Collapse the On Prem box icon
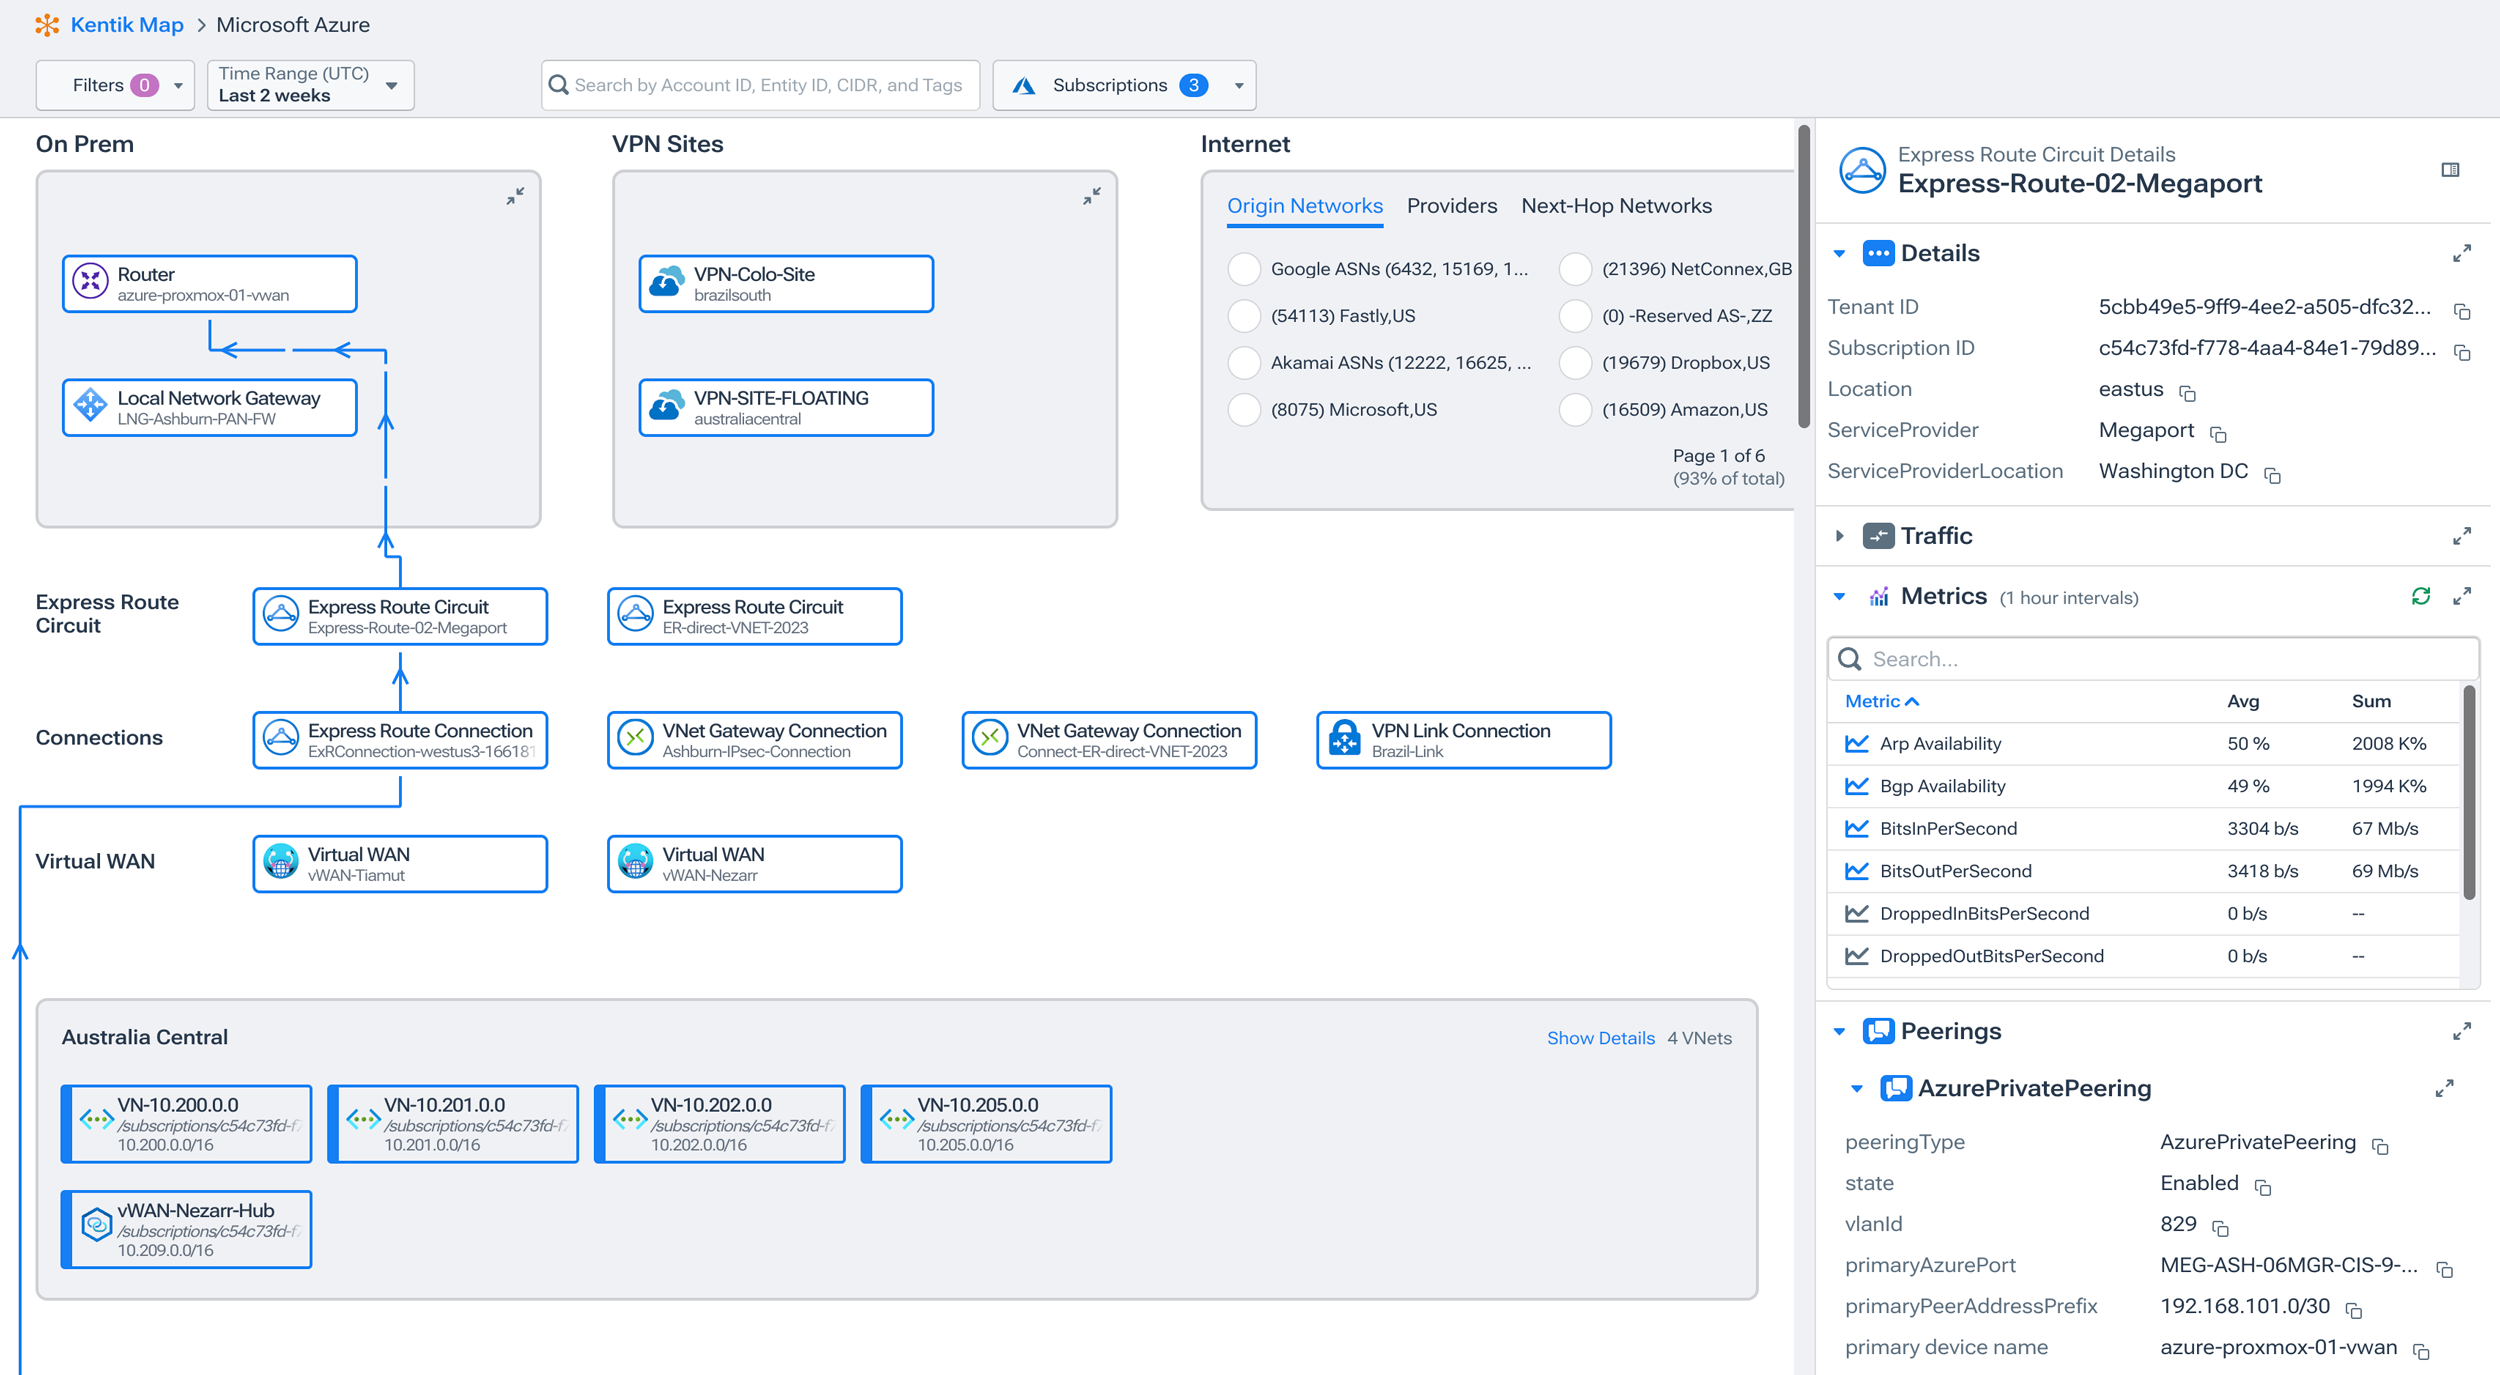 coord(515,196)
